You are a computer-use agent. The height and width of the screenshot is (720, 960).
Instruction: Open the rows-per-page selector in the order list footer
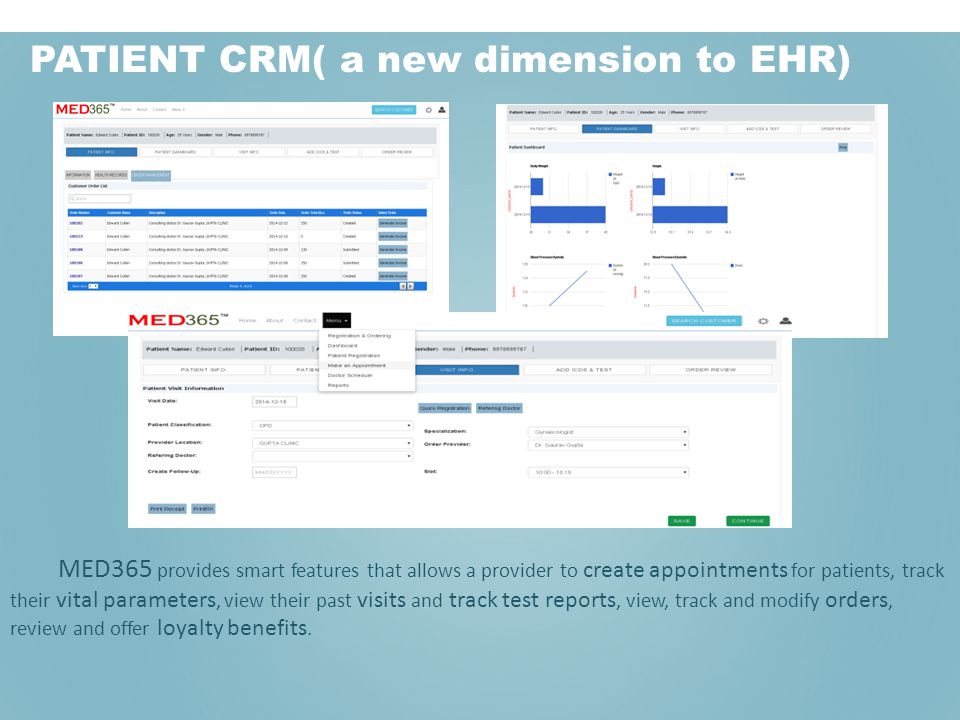click(x=93, y=286)
